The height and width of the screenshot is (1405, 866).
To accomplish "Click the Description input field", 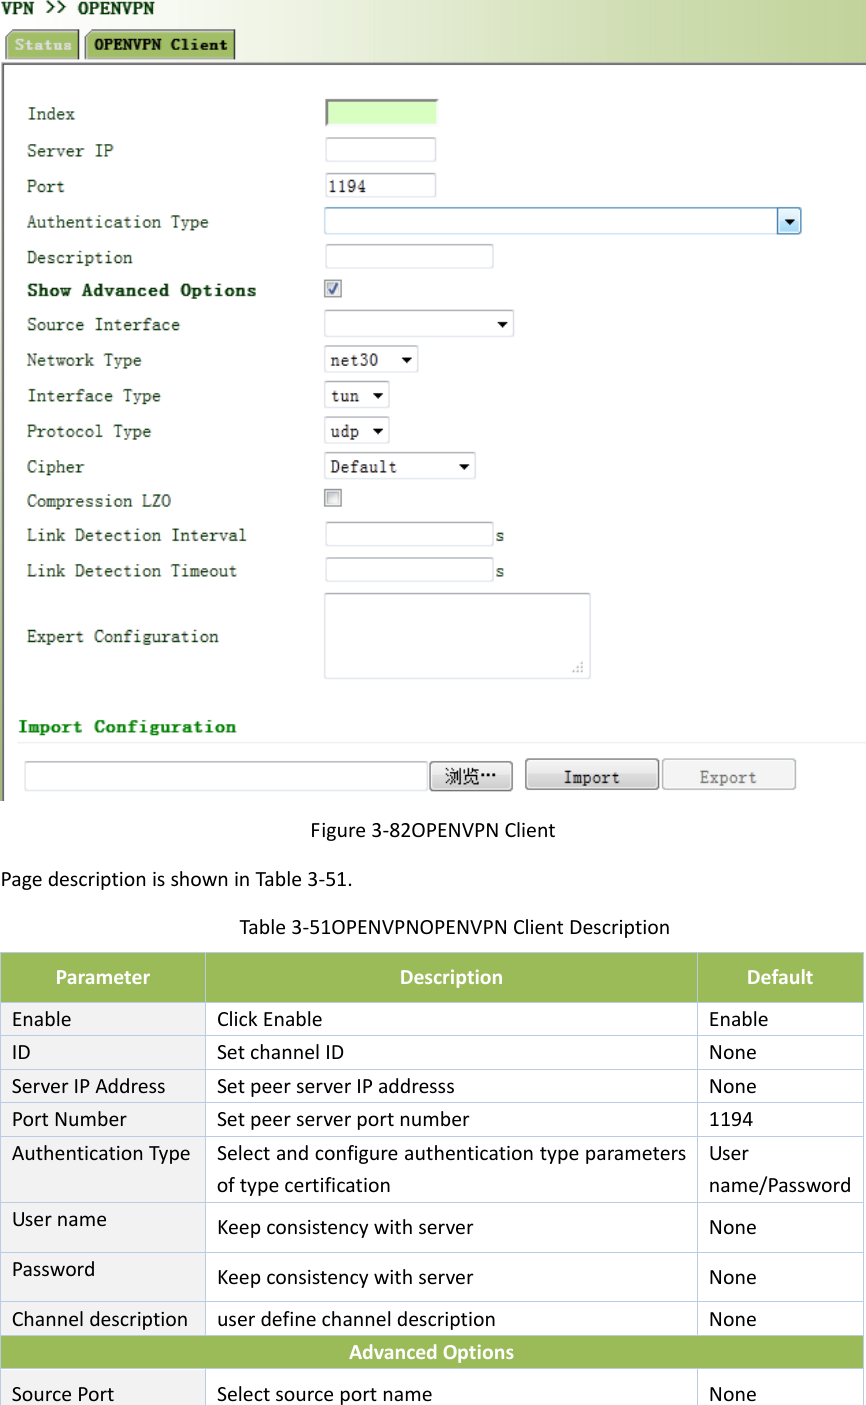I will coord(408,255).
